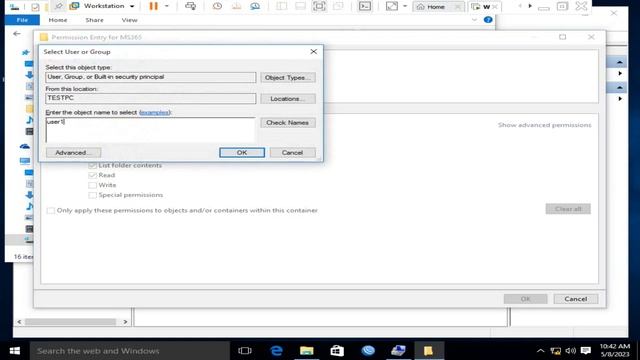The height and width of the screenshot is (360, 640).
Task: Click the blue Explorer help icon
Action: click(x=488, y=20)
